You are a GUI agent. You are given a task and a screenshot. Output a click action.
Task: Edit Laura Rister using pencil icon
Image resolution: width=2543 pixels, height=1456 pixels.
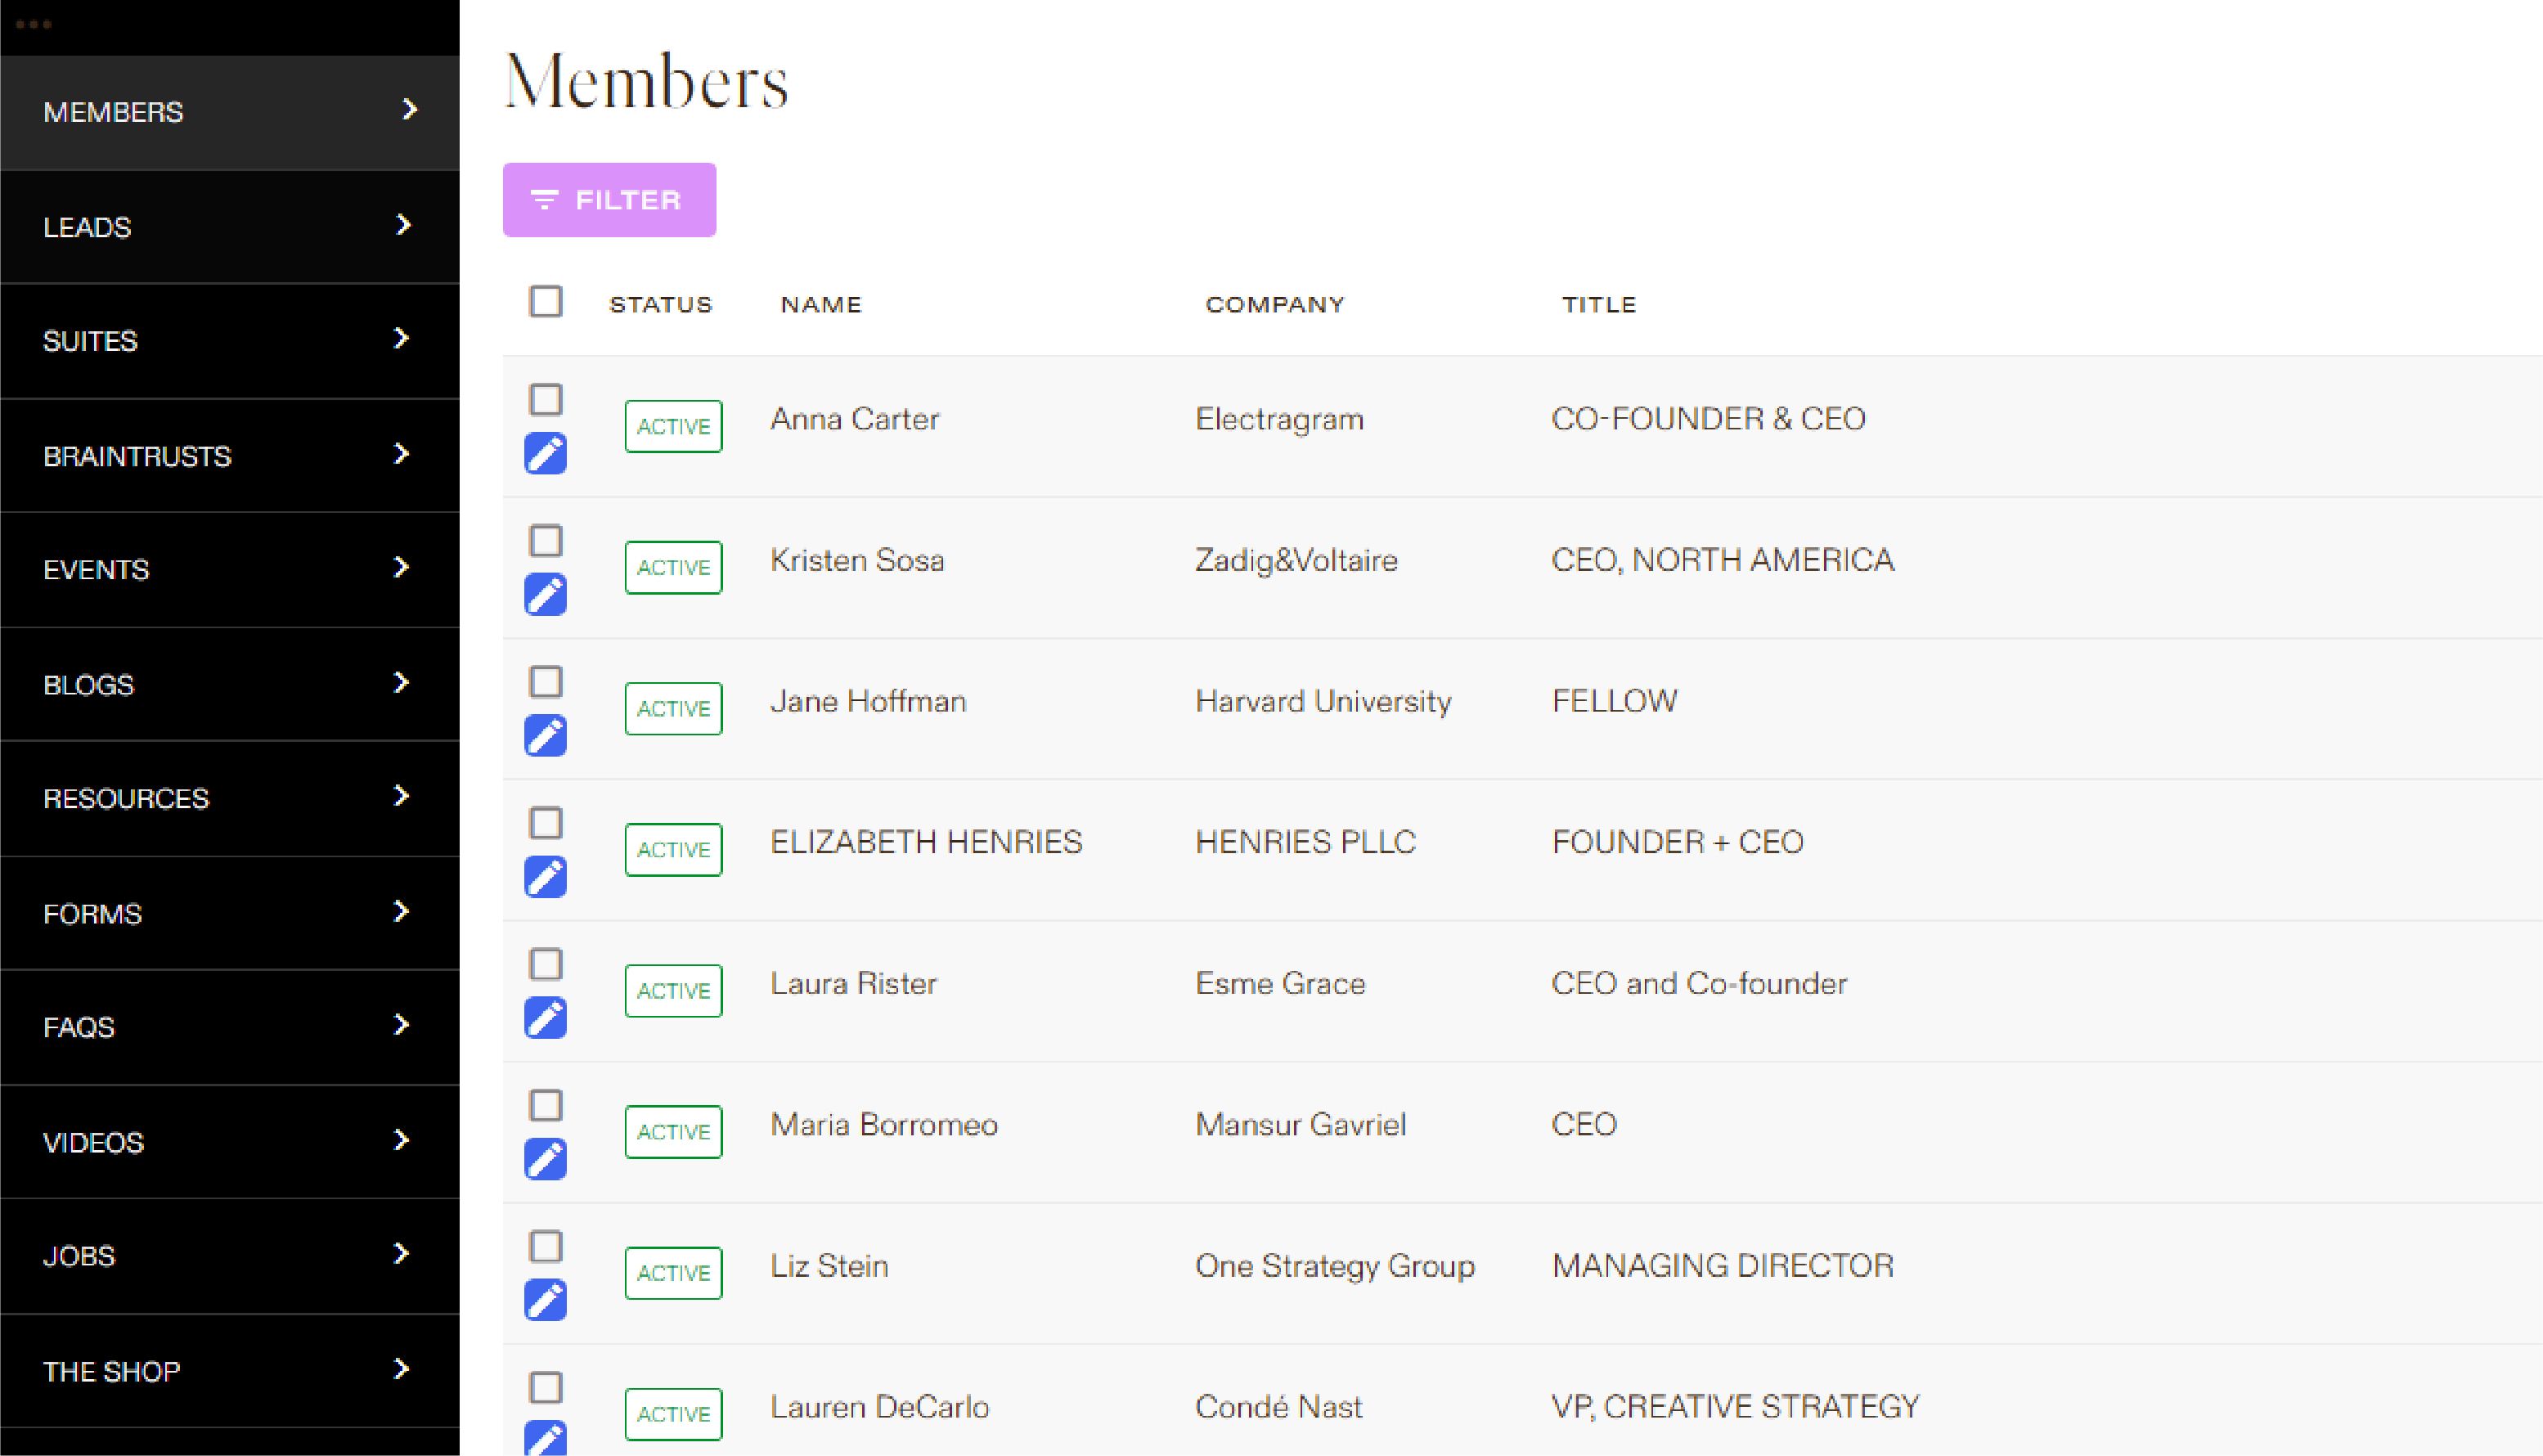546,1017
